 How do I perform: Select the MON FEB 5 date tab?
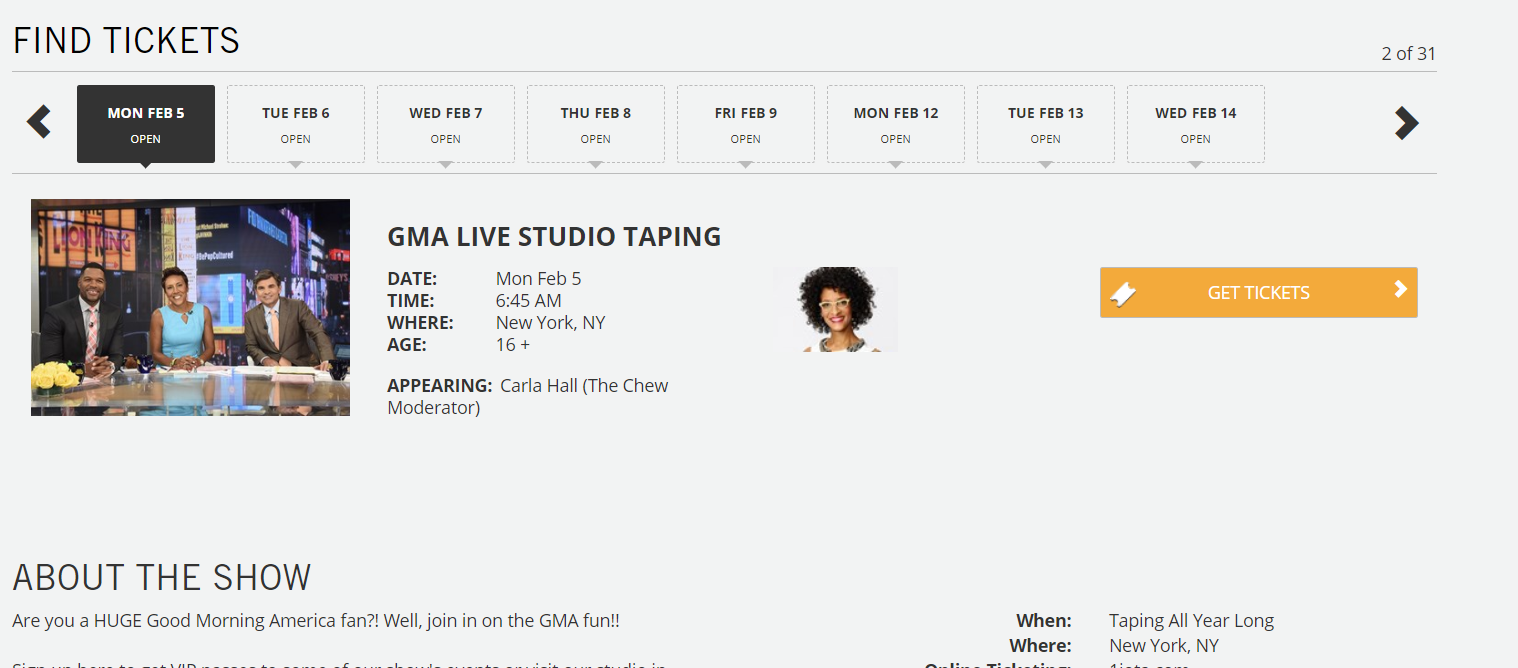coord(146,124)
